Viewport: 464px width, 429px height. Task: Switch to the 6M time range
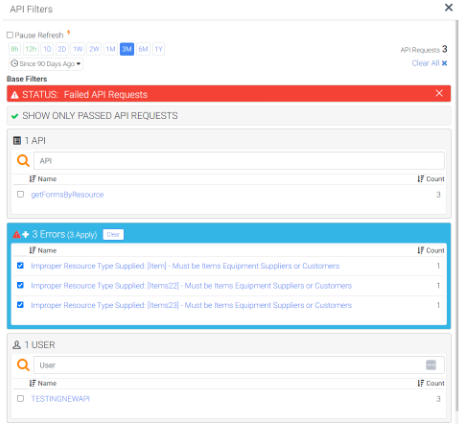(143, 49)
